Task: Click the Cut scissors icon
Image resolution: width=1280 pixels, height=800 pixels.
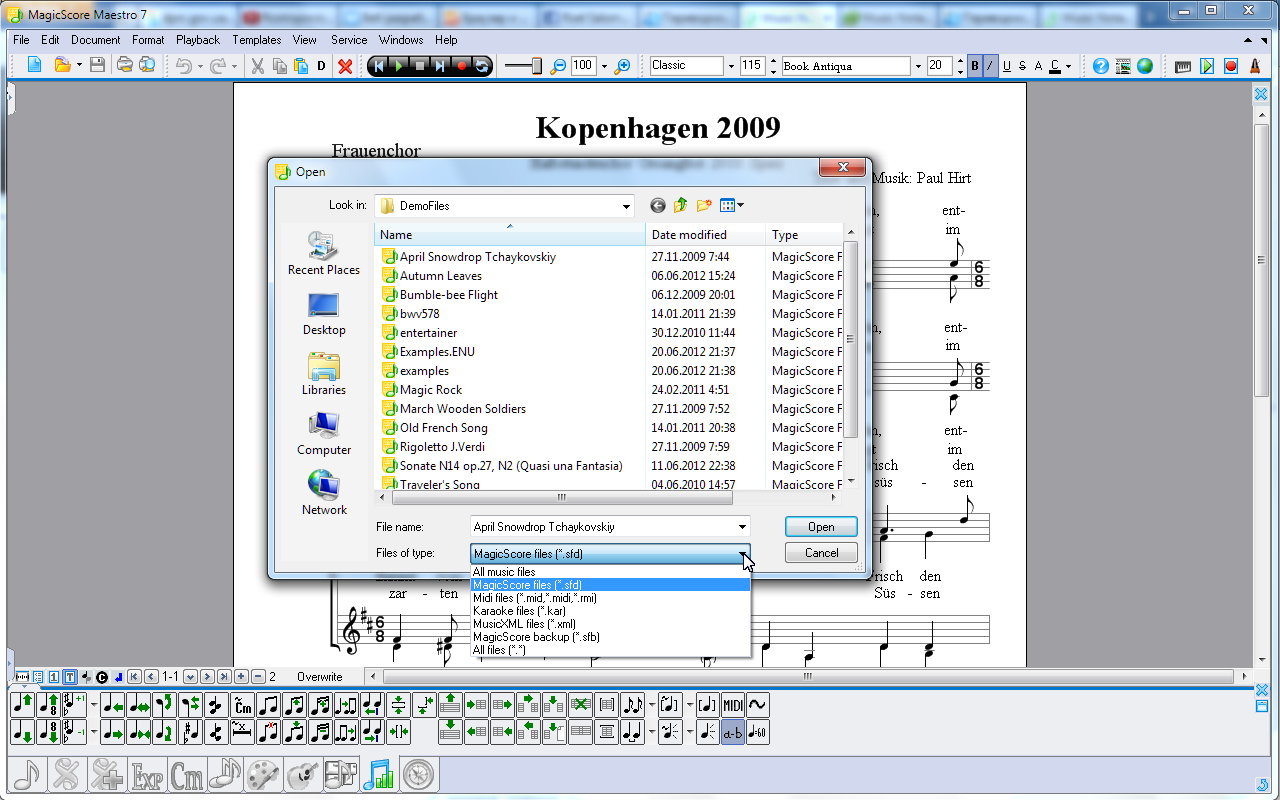Action: click(x=257, y=66)
